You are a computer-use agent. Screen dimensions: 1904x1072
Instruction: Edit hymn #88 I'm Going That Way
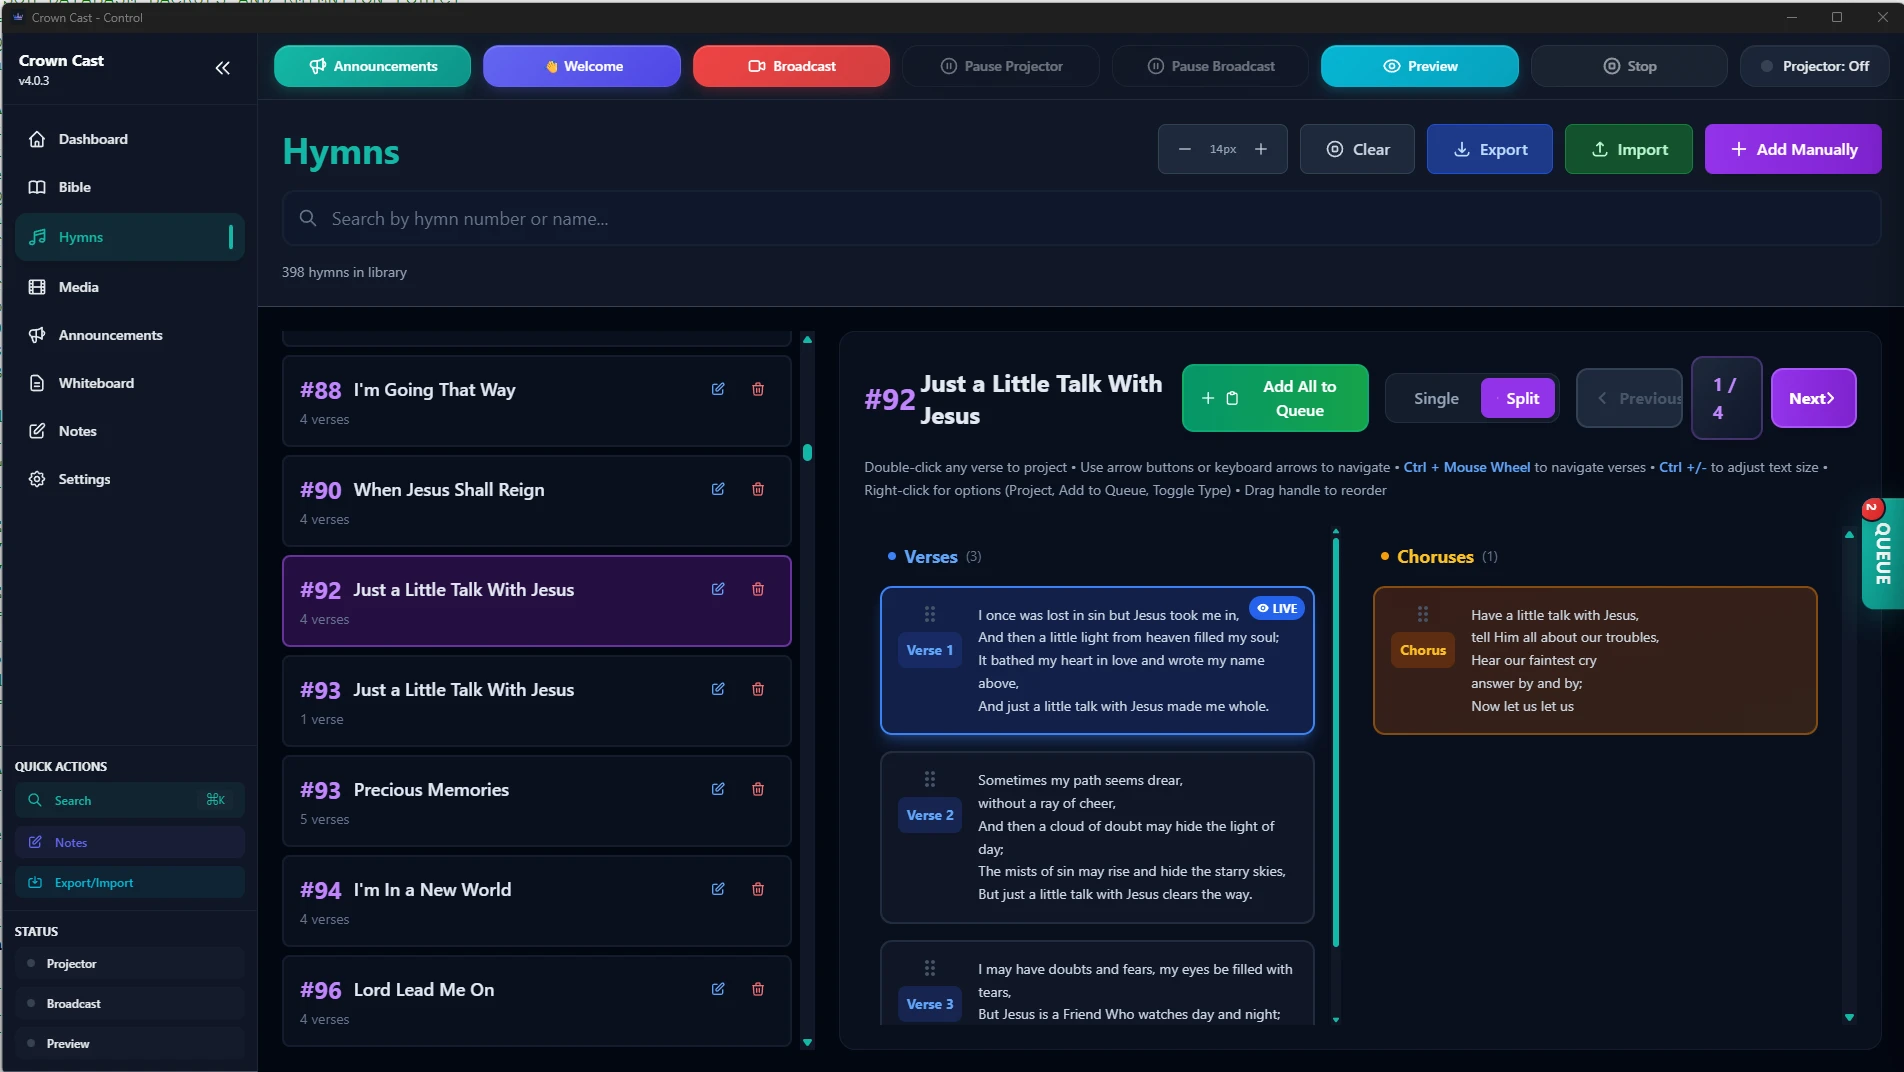(718, 389)
